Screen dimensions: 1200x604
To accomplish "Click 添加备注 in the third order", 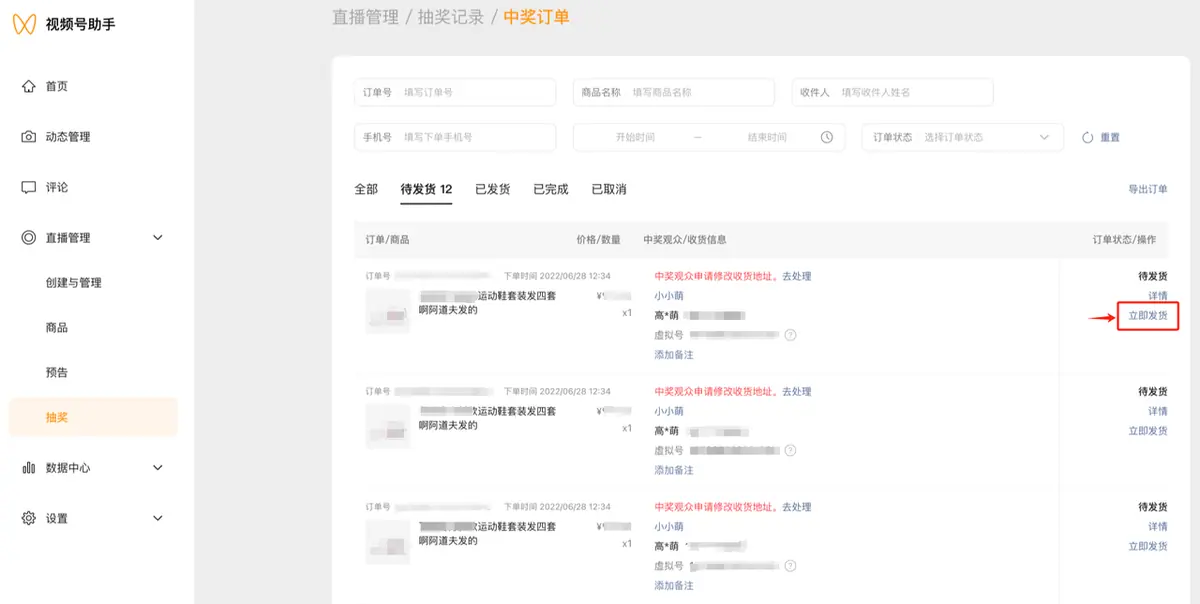I will coord(673,586).
